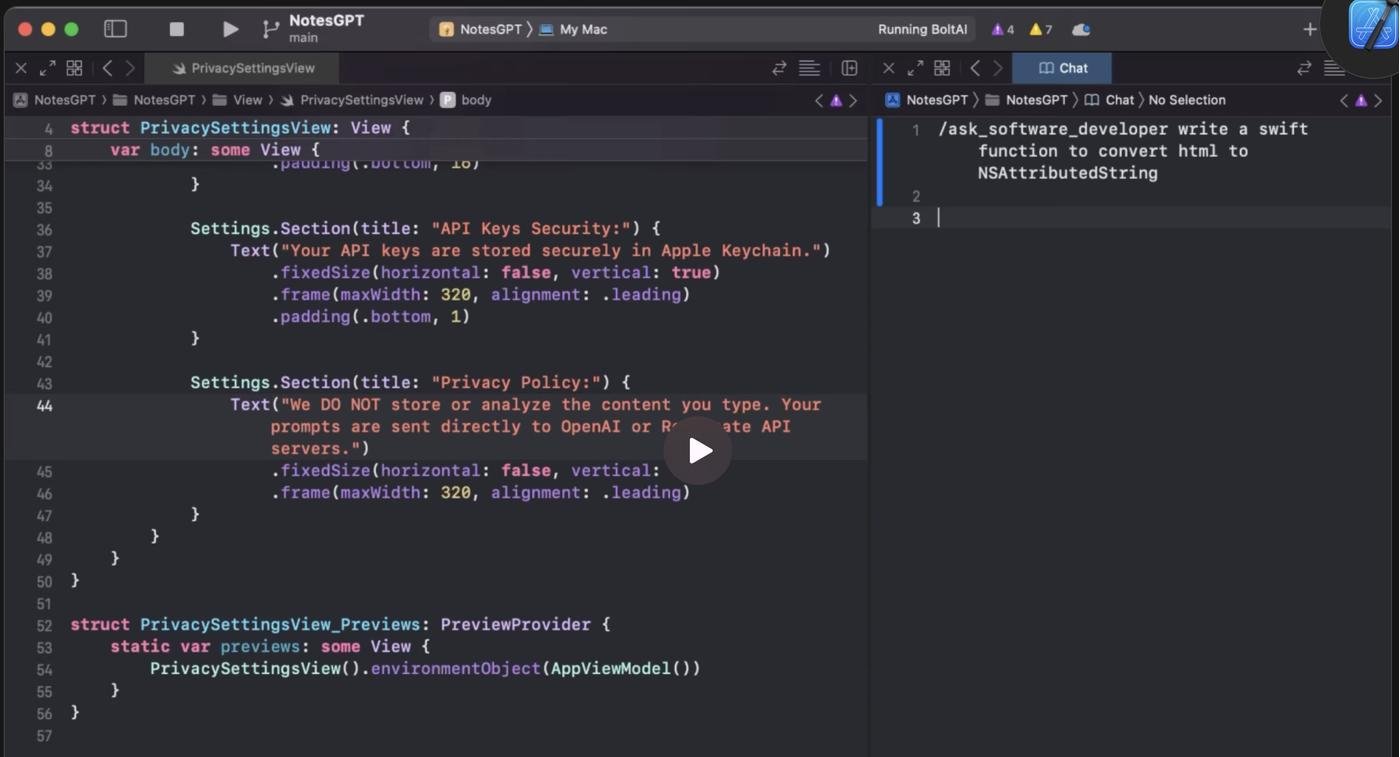1400x757 pixels.
Task: Choose My Mac run destination
Action: pyautogui.click(x=574, y=29)
